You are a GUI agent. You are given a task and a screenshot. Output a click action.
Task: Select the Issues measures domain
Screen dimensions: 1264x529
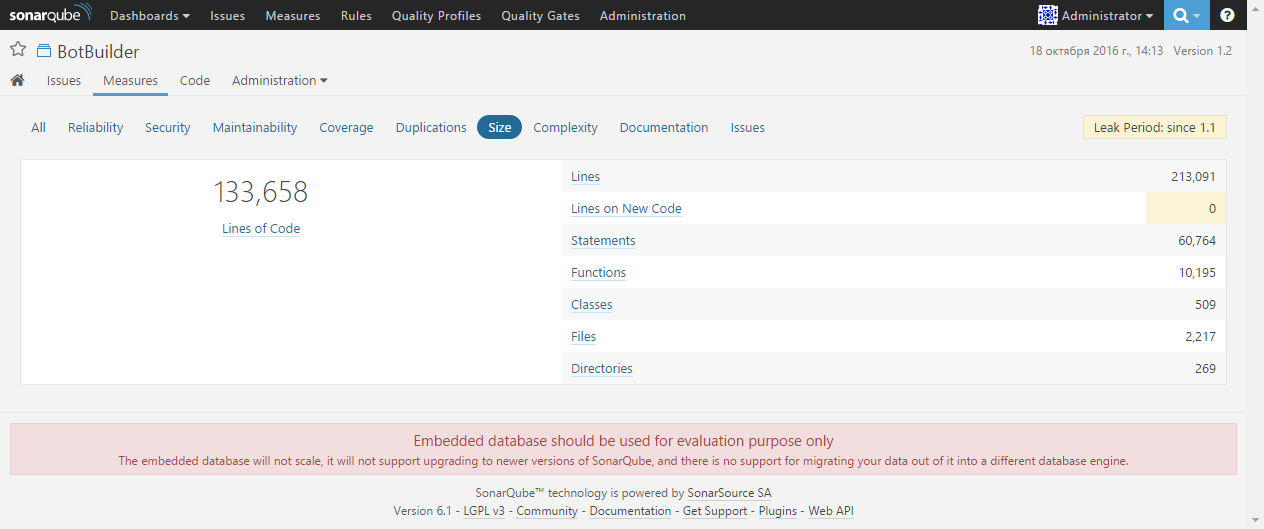(748, 127)
